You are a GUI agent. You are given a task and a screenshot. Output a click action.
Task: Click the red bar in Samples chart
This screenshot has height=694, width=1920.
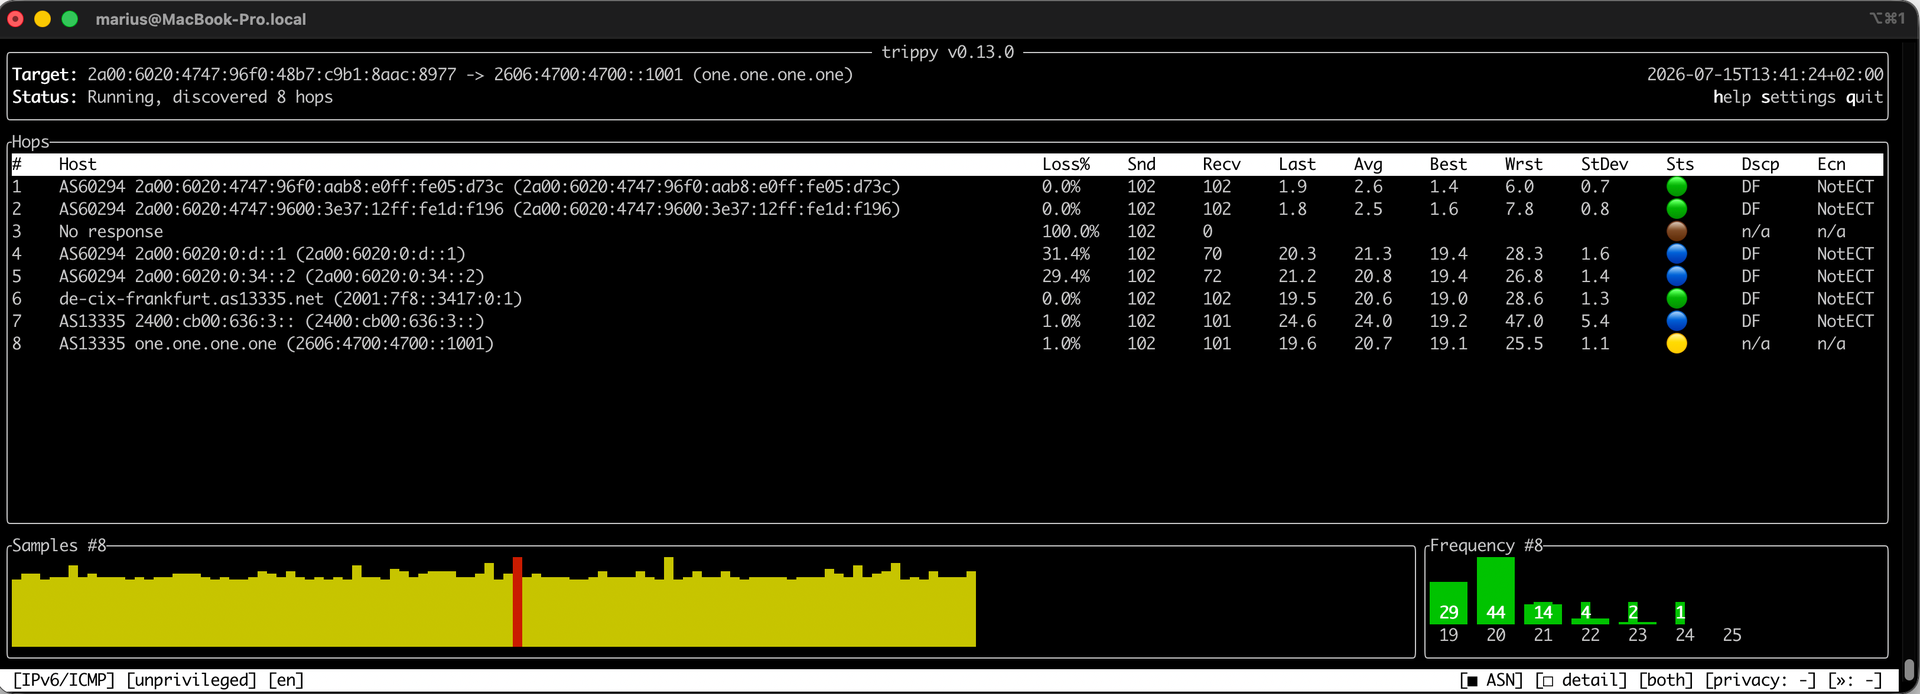(517, 602)
